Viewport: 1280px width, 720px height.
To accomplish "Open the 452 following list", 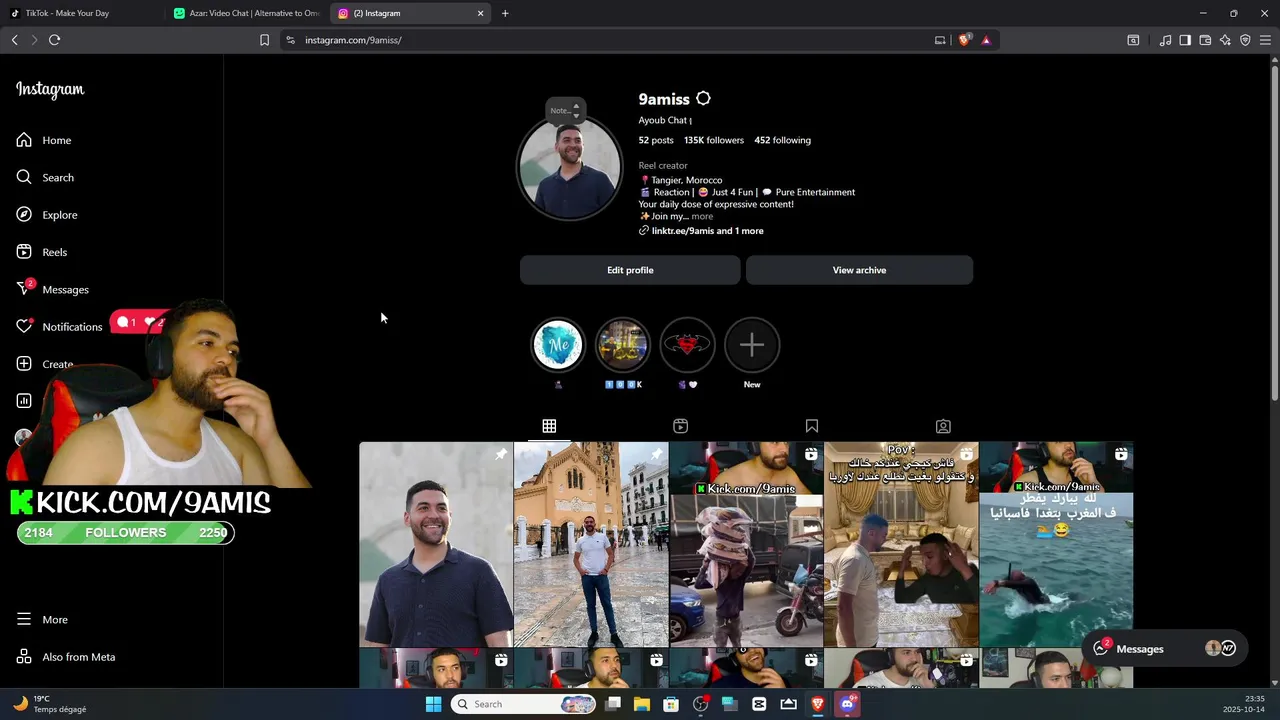I will tap(782, 140).
